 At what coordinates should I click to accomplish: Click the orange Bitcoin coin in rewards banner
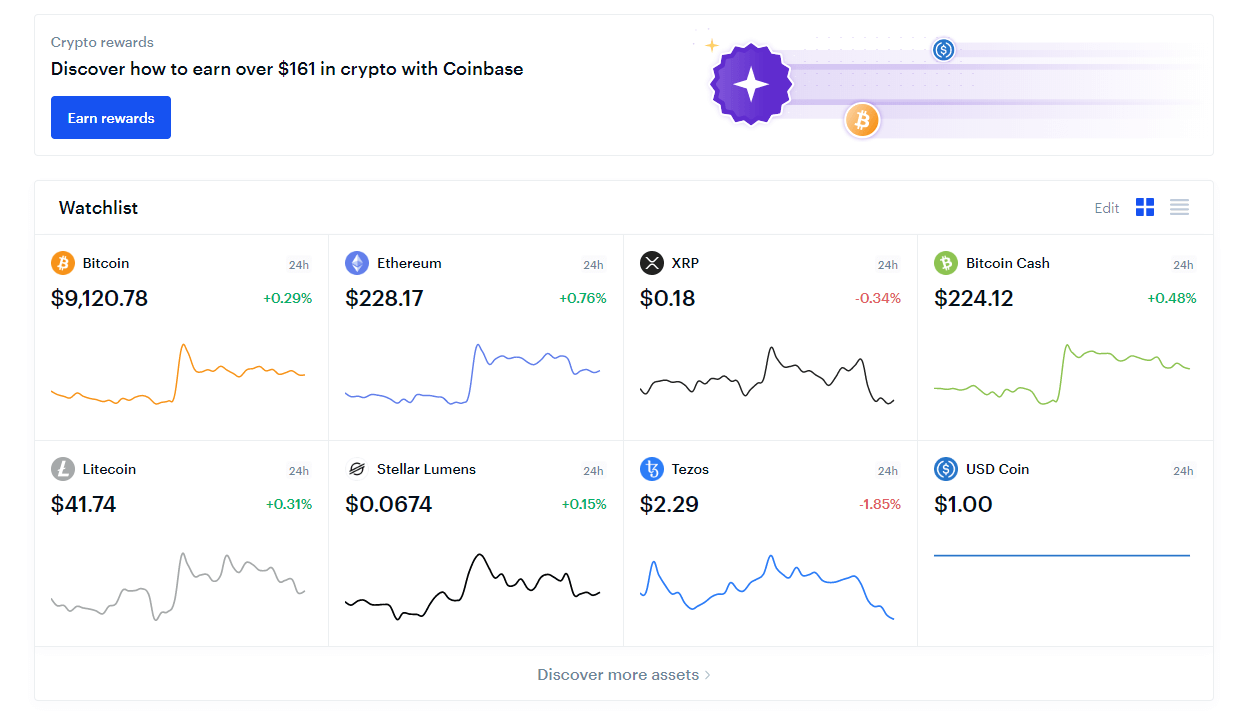pyautogui.click(x=862, y=120)
